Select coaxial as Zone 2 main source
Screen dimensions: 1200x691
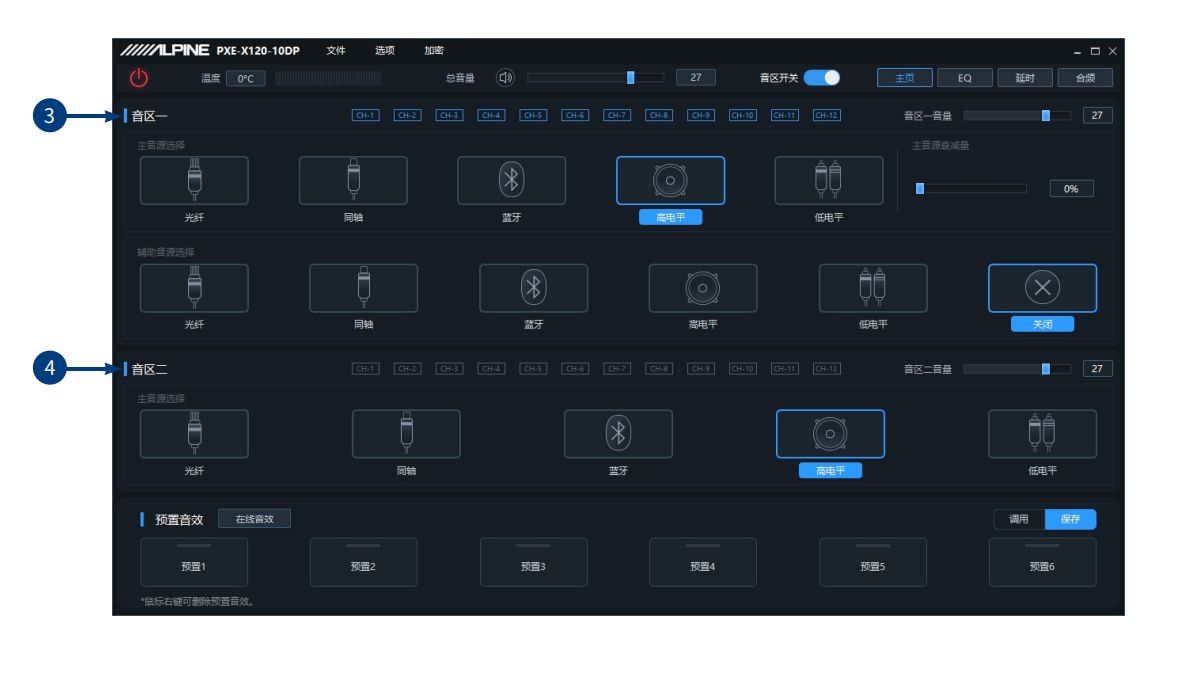[x=406, y=434]
